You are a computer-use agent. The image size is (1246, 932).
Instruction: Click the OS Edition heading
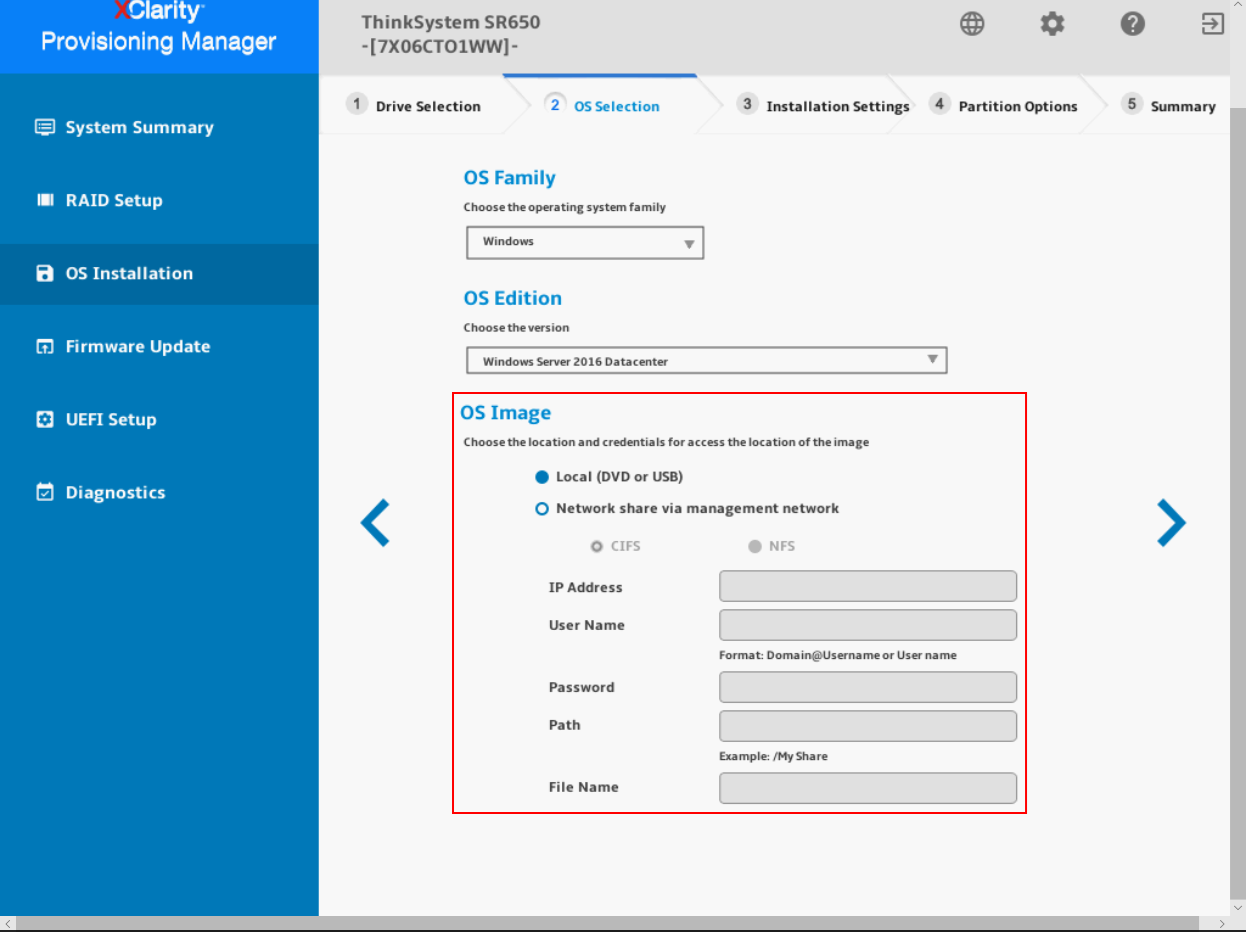coord(512,298)
